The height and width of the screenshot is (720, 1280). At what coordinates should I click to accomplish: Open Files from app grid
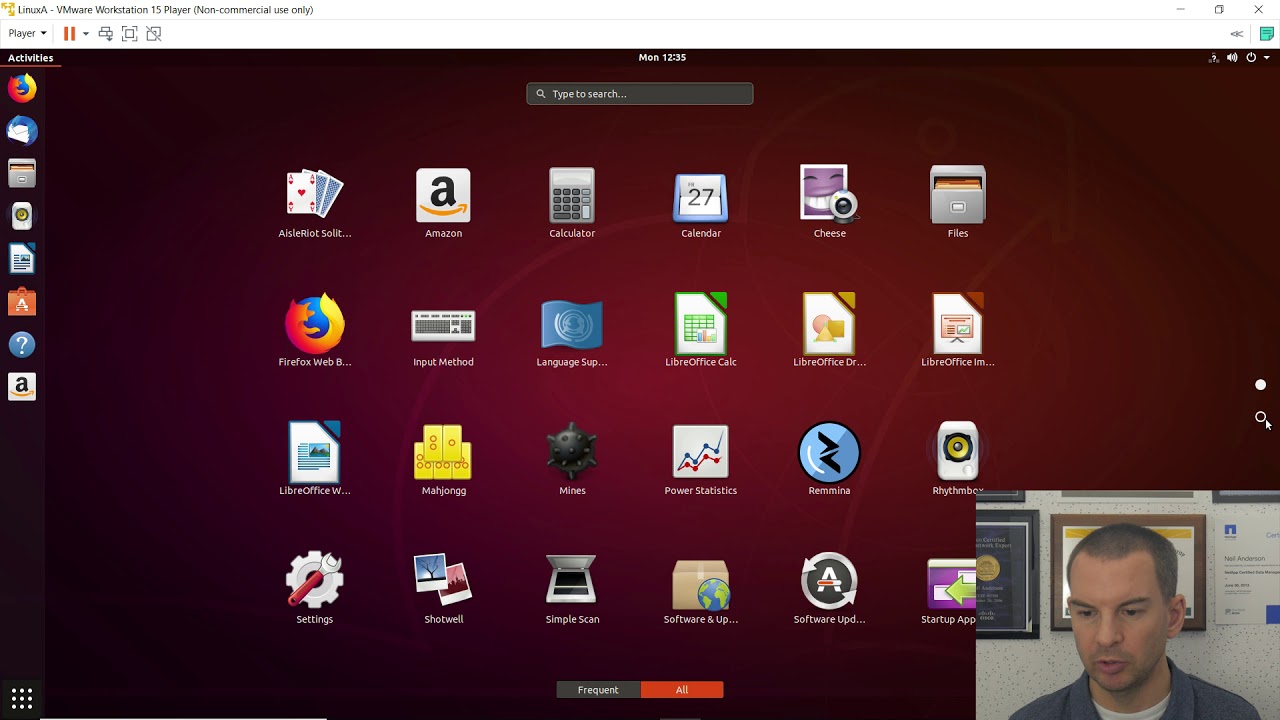point(957,203)
